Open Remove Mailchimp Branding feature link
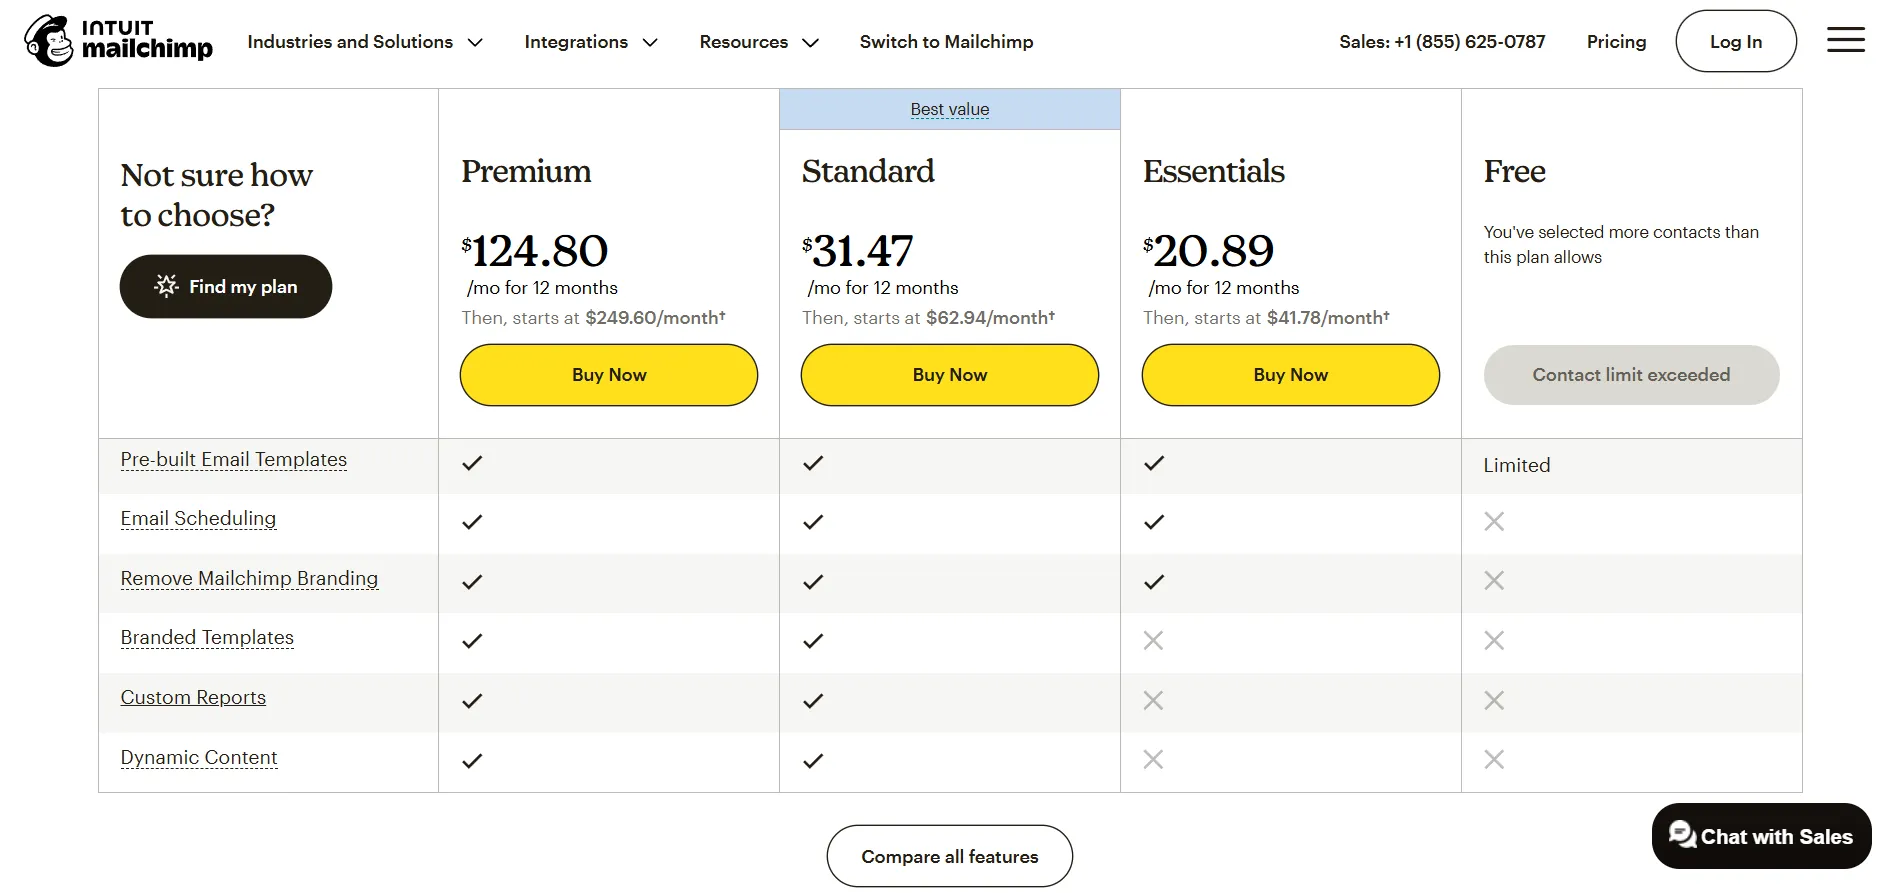 click(x=249, y=578)
